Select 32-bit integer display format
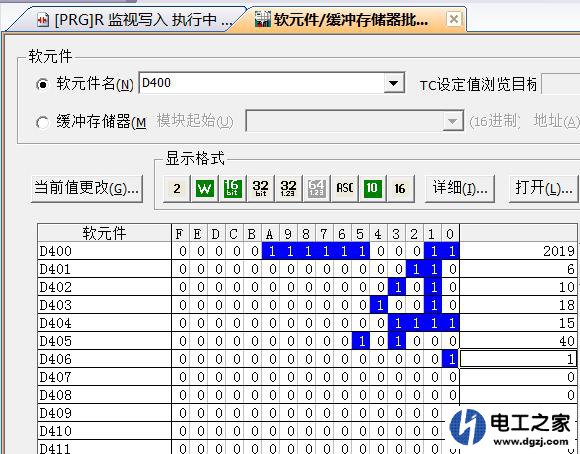Image resolution: width=580 pixels, height=454 pixels. click(260, 188)
